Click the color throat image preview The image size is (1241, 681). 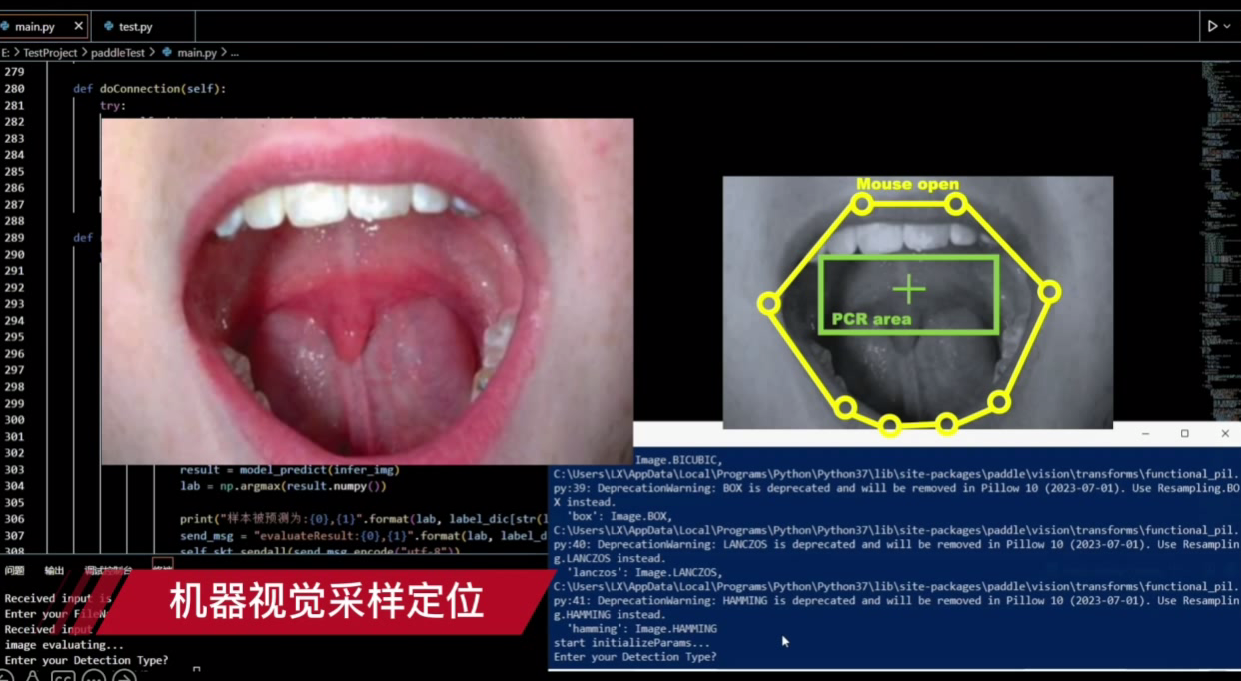tap(367, 290)
